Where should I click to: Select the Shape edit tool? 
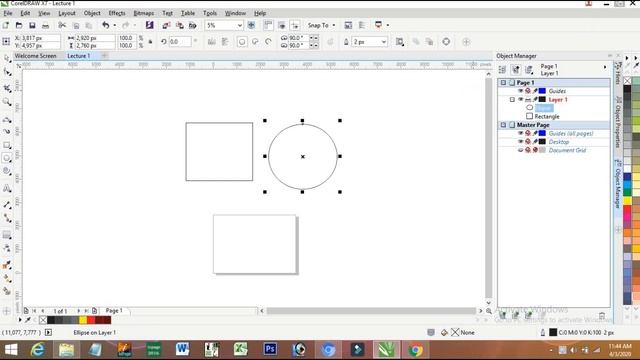point(7,73)
